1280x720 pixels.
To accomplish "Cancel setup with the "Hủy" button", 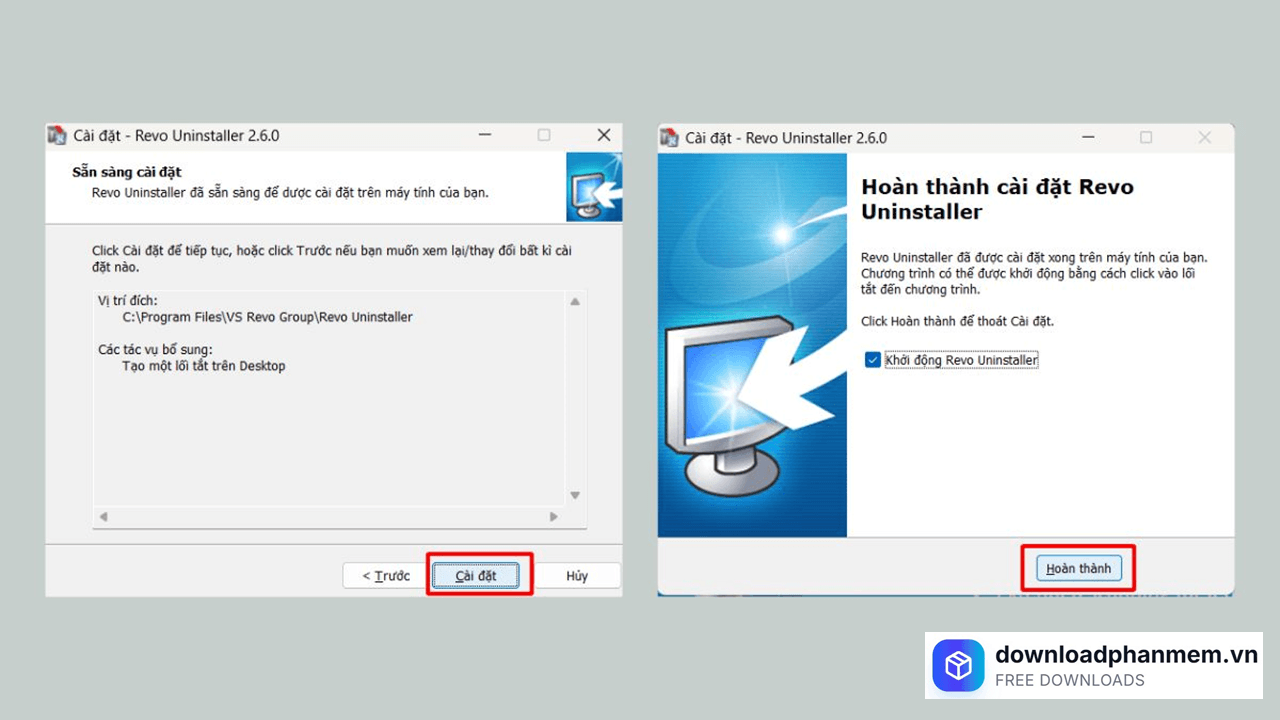I will tap(577, 576).
